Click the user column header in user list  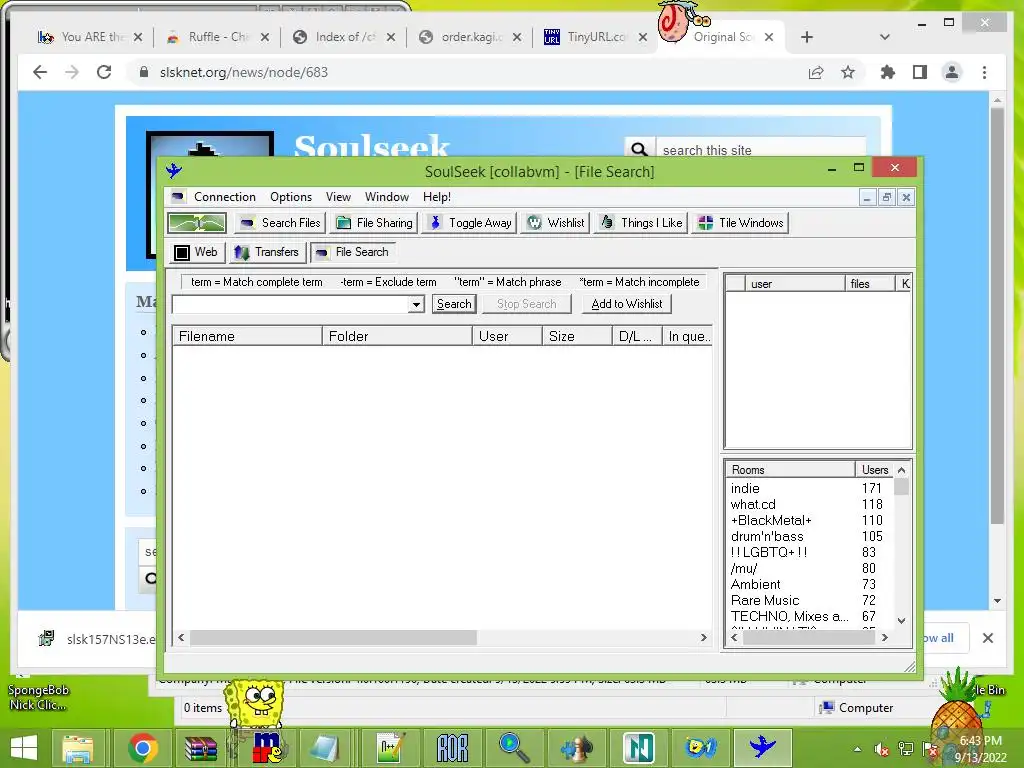click(795, 283)
